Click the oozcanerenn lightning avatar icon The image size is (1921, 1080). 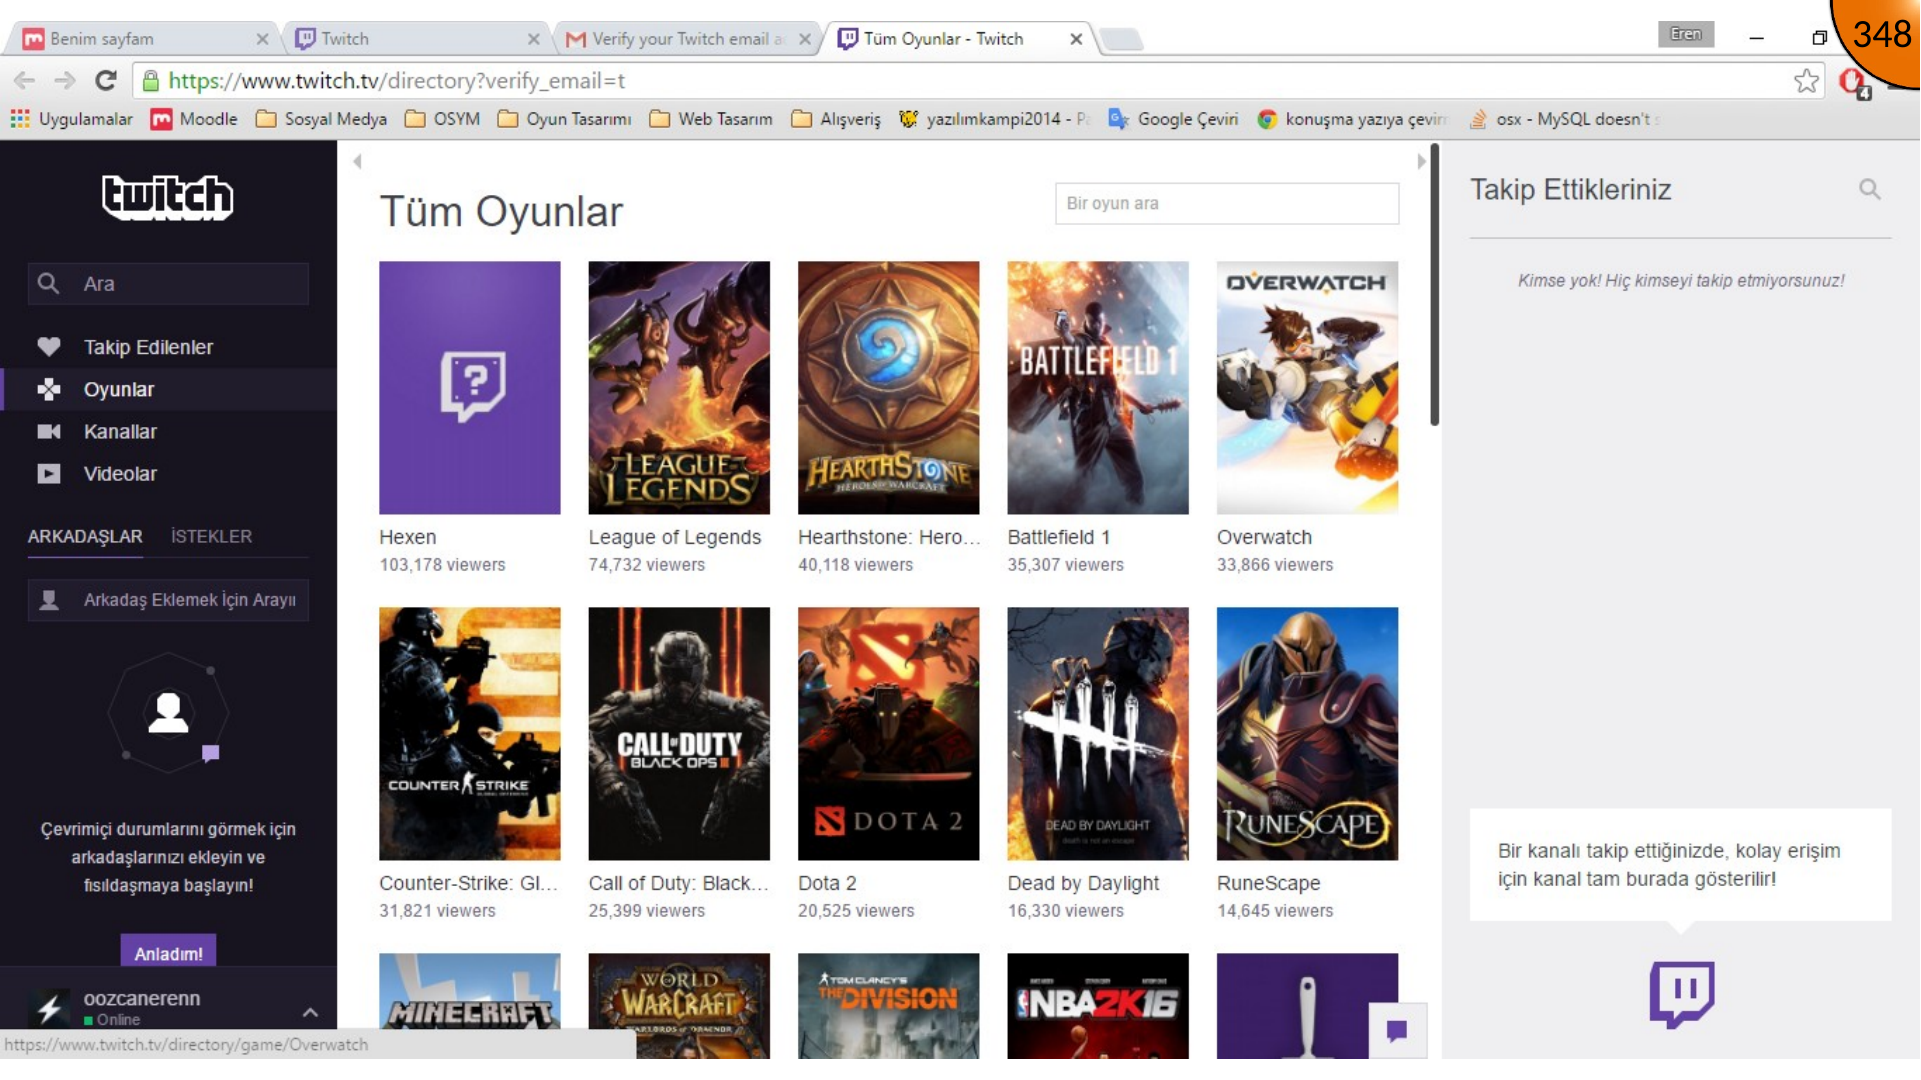click(49, 1007)
